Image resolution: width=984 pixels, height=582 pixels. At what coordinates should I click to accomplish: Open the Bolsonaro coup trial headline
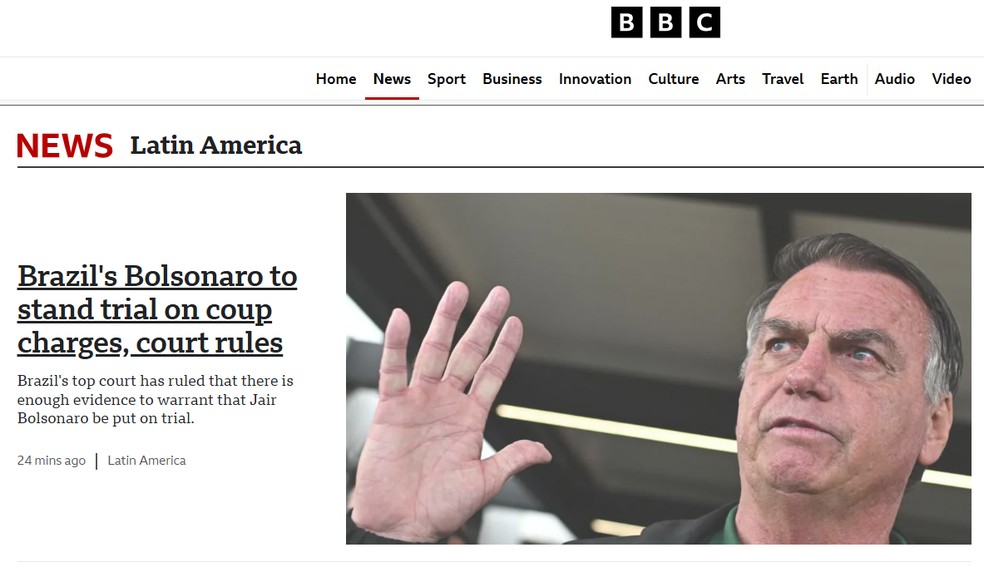[x=157, y=310]
